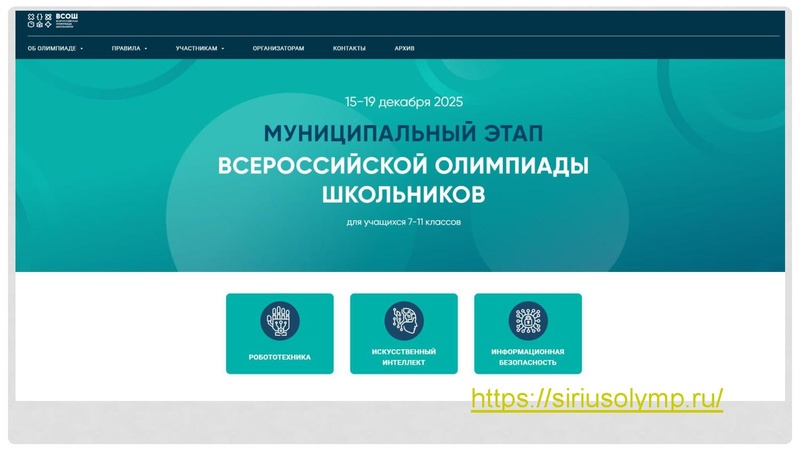Click the padlock circuit icon

528,321
